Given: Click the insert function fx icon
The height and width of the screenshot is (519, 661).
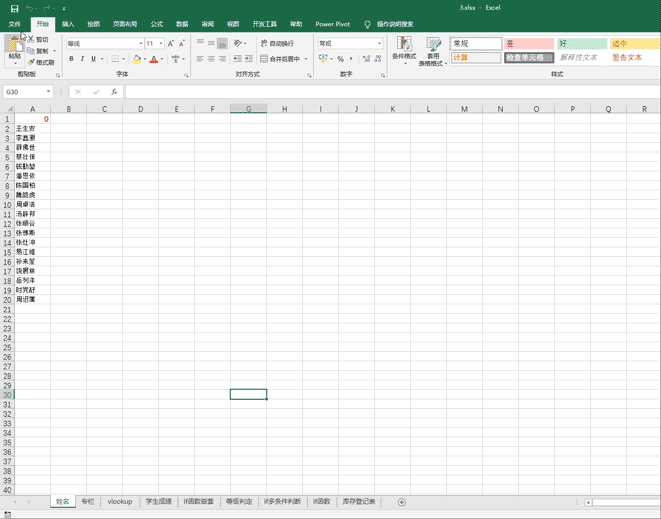Looking at the screenshot, I should coord(114,91).
